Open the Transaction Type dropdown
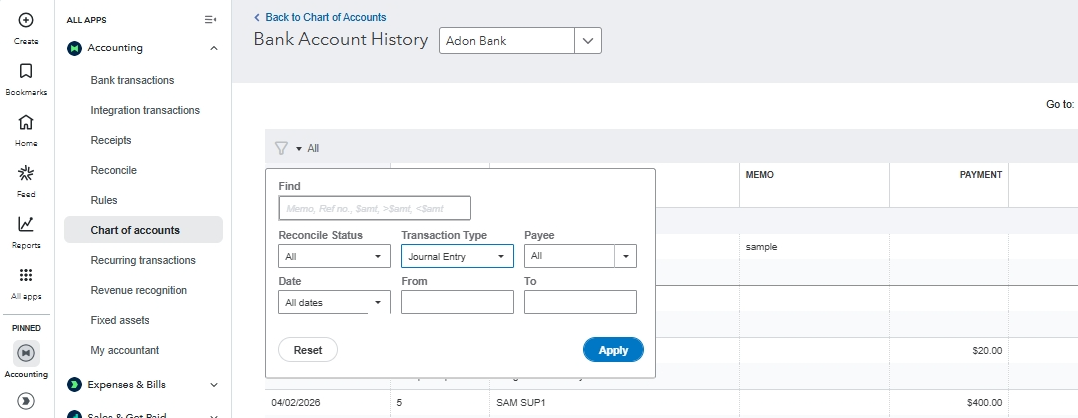Viewport: 1078px width, 418px height. coord(457,257)
